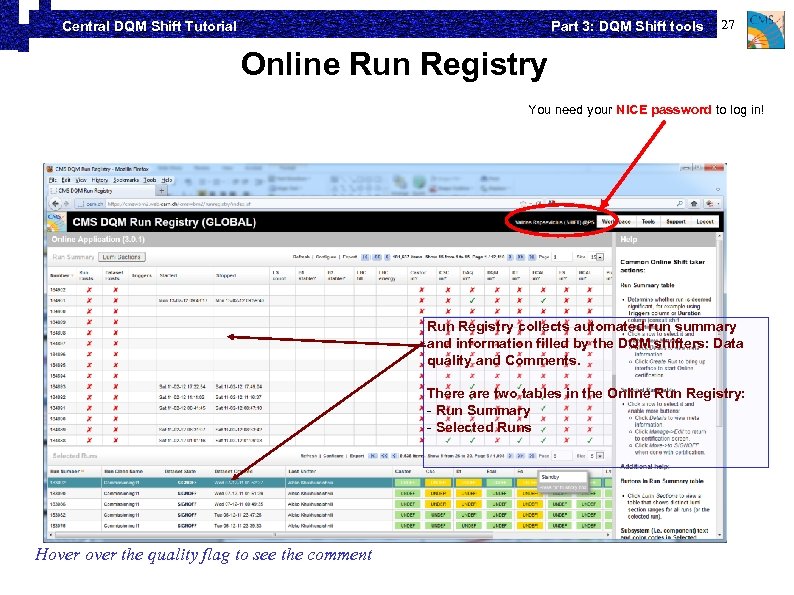The width and height of the screenshot is (794, 595).
Task: Select the highlighted first Selected Runs row
Action: tap(330, 483)
